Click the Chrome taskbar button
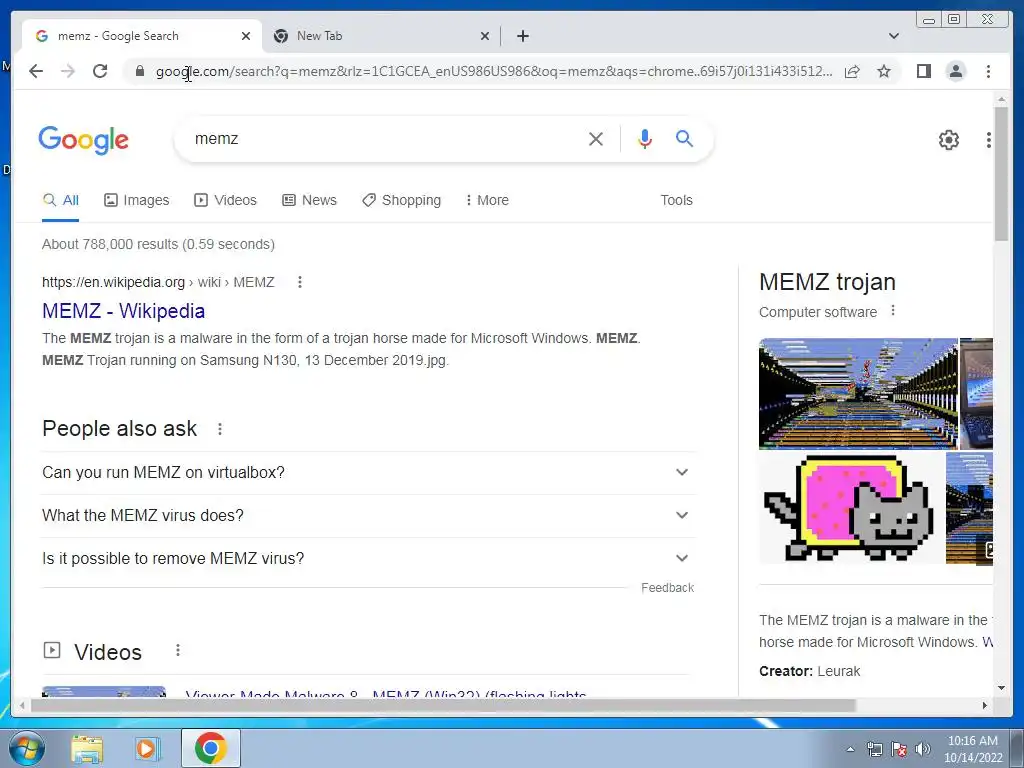This screenshot has width=1024, height=768. point(210,748)
